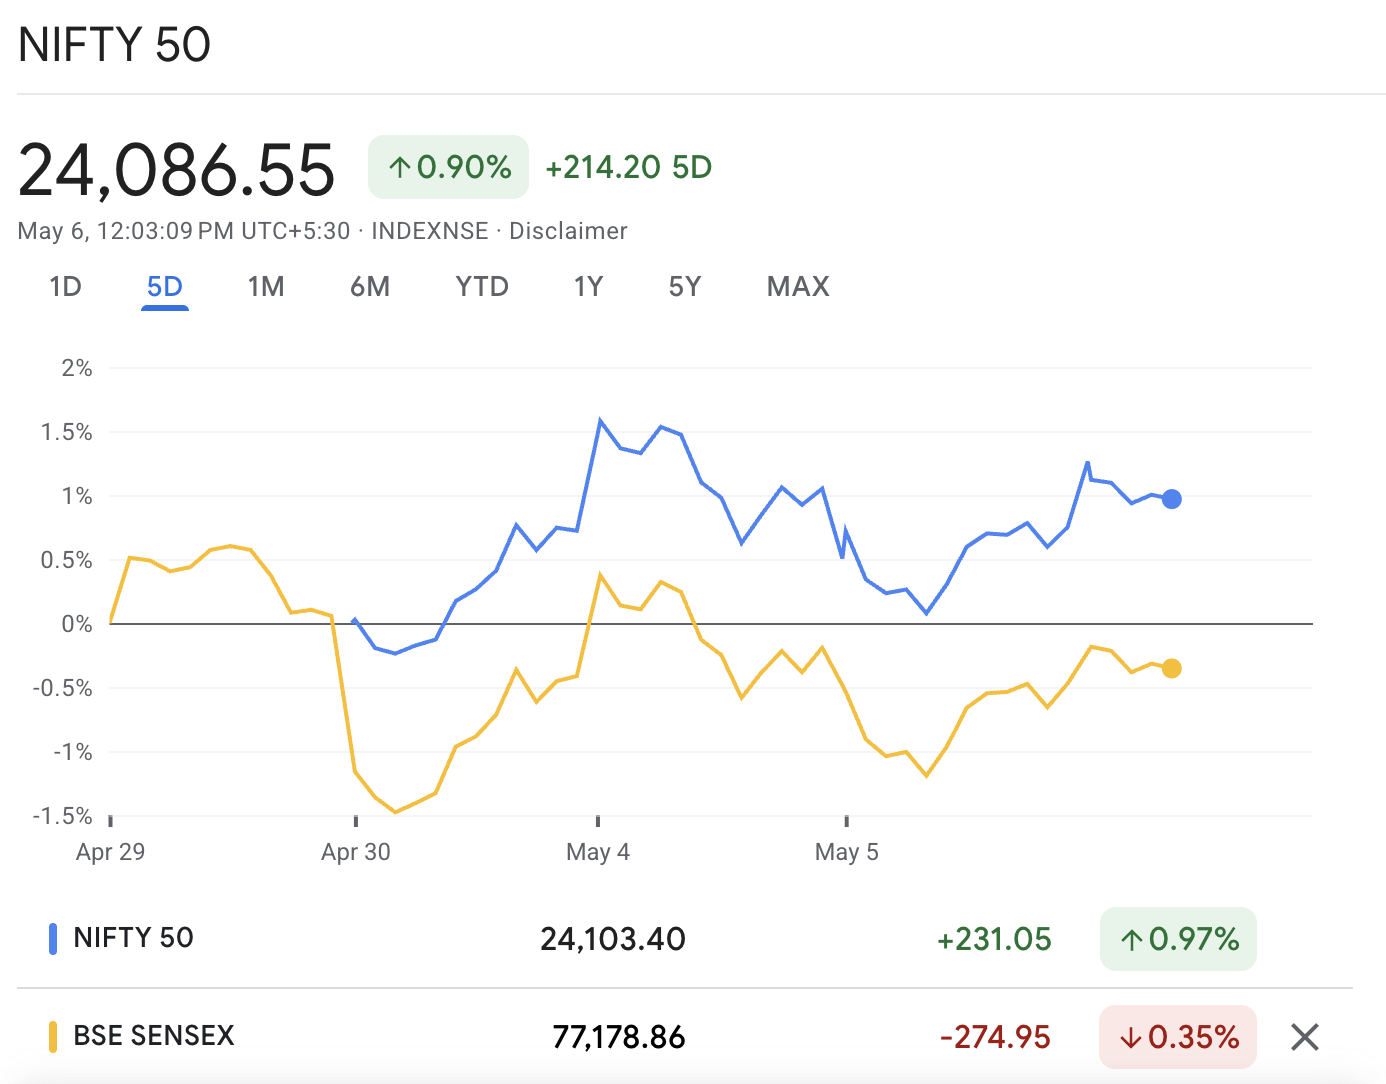Screen dimensions: 1386x1084
Task: Remove BSE SENSEX comparison with X icon
Action: point(1304,1037)
